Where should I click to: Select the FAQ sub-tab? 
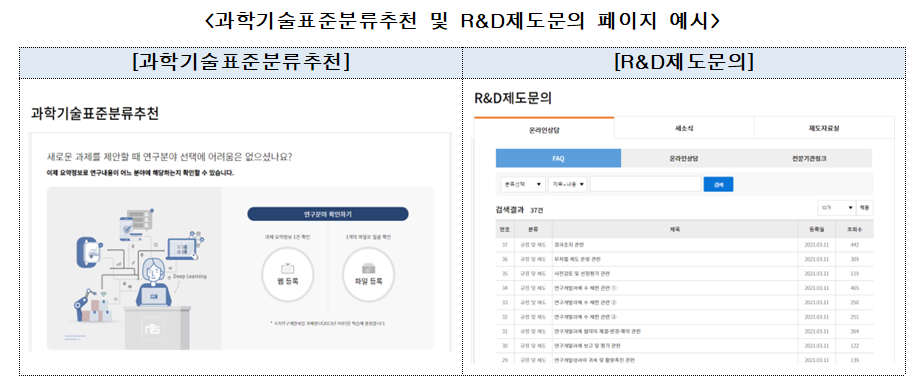[x=558, y=158]
